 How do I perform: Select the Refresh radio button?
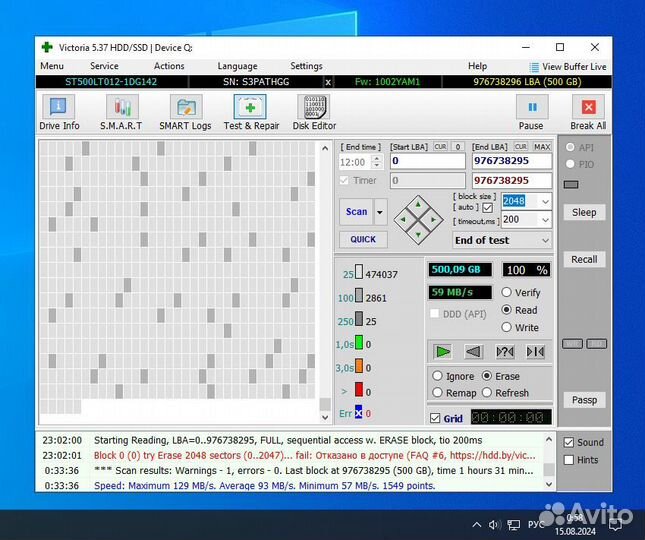pos(487,393)
